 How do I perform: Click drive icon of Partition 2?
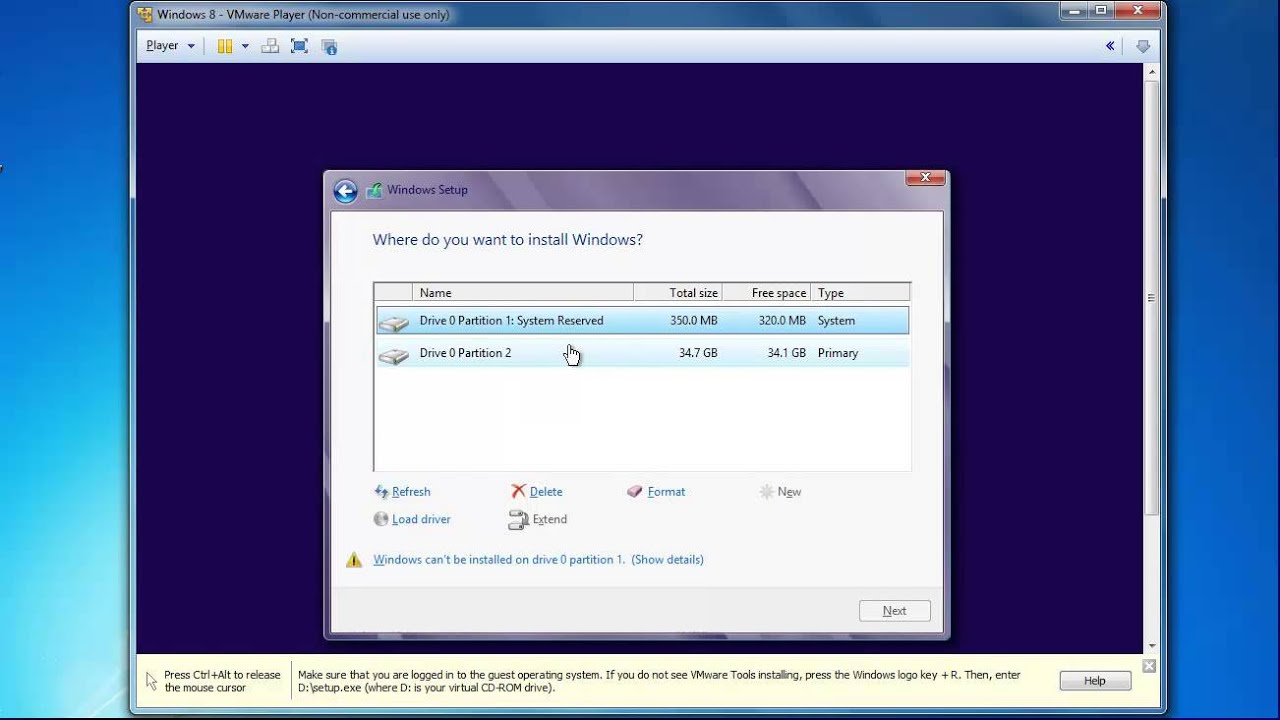point(394,354)
